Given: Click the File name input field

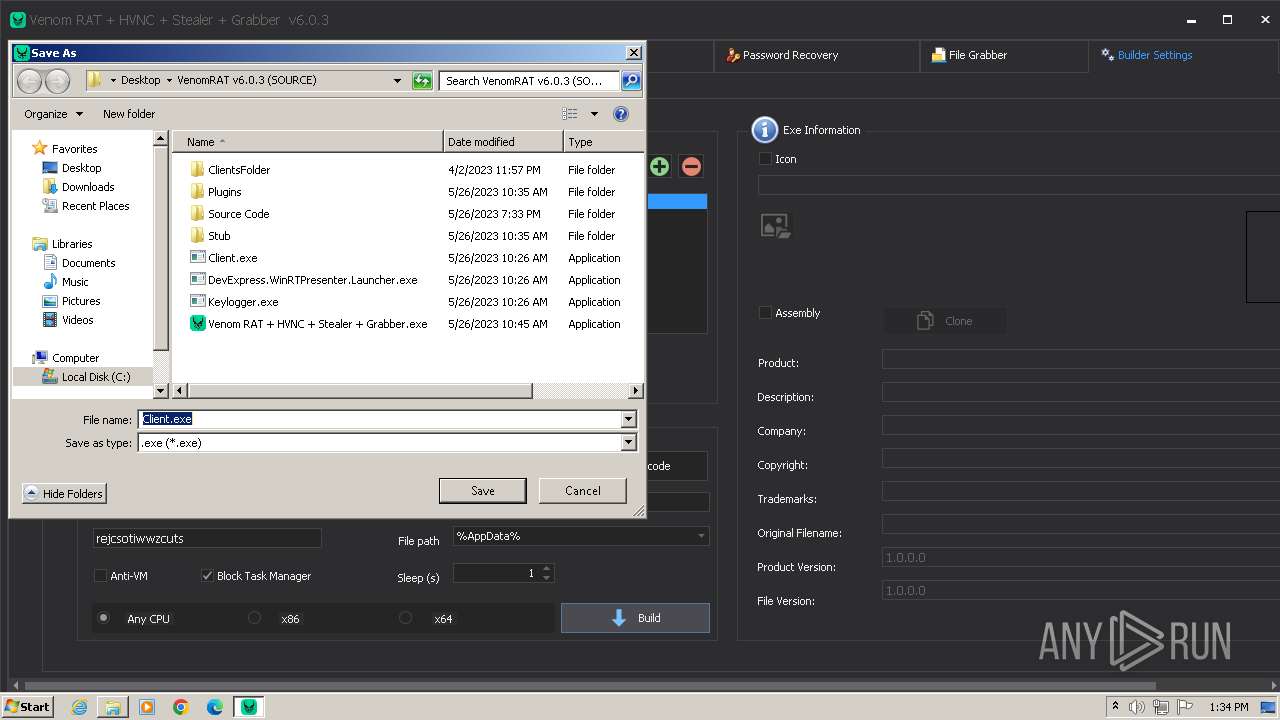Looking at the screenshot, I should [379, 420].
